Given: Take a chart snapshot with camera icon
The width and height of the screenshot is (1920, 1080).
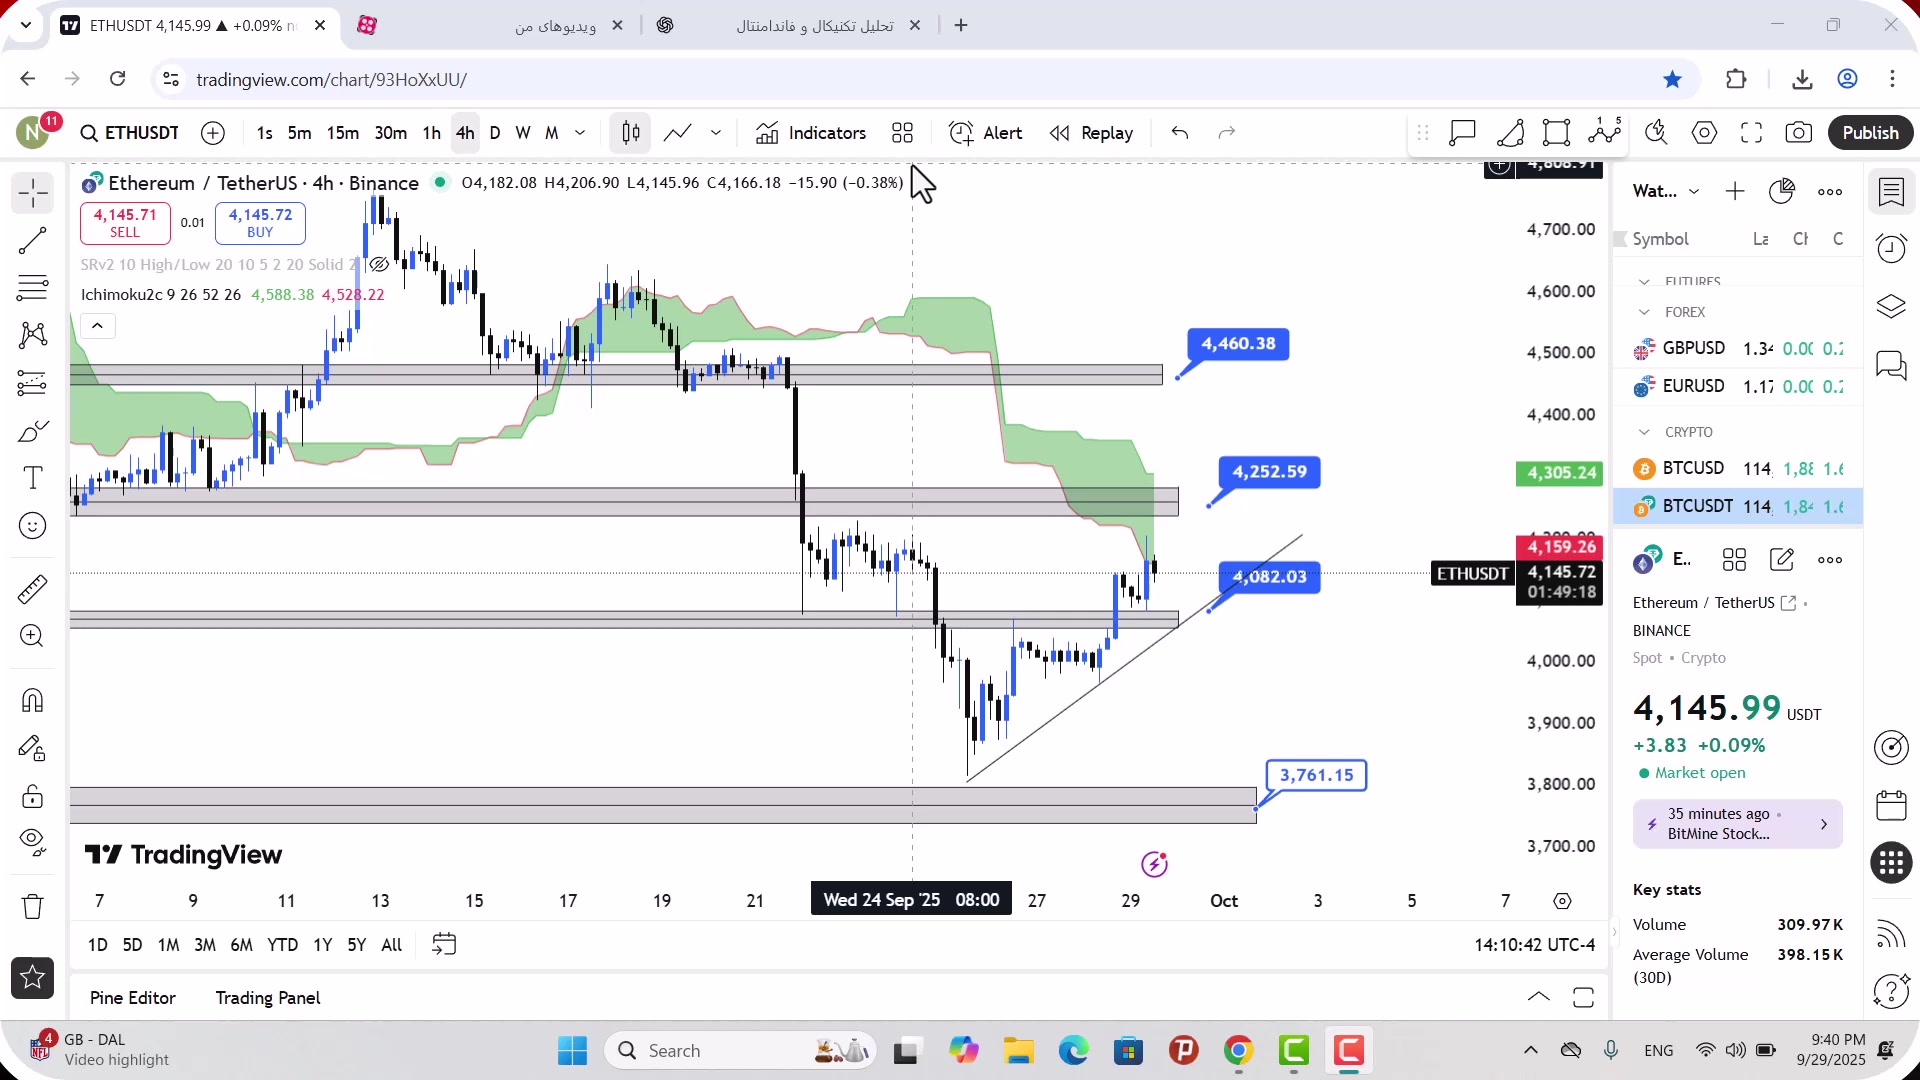Looking at the screenshot, I should click(x=1799, y=133).
